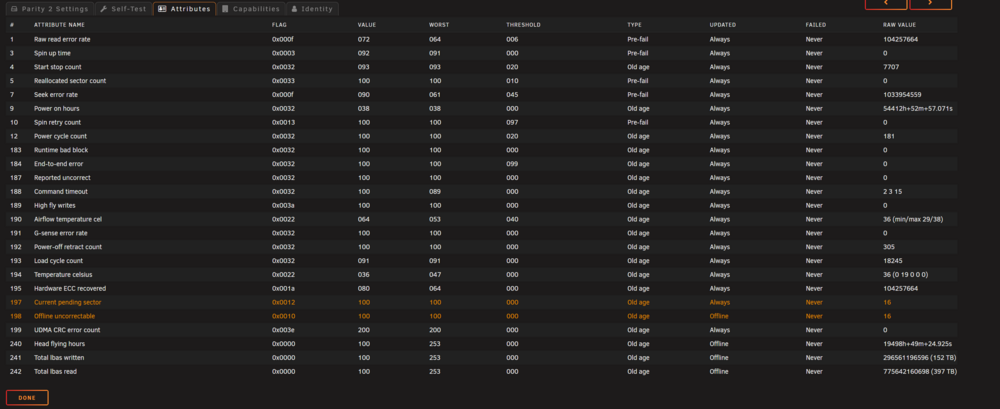1000x409 pixels.
Task: Click the DONE button
Action: [x=27, y=398]
